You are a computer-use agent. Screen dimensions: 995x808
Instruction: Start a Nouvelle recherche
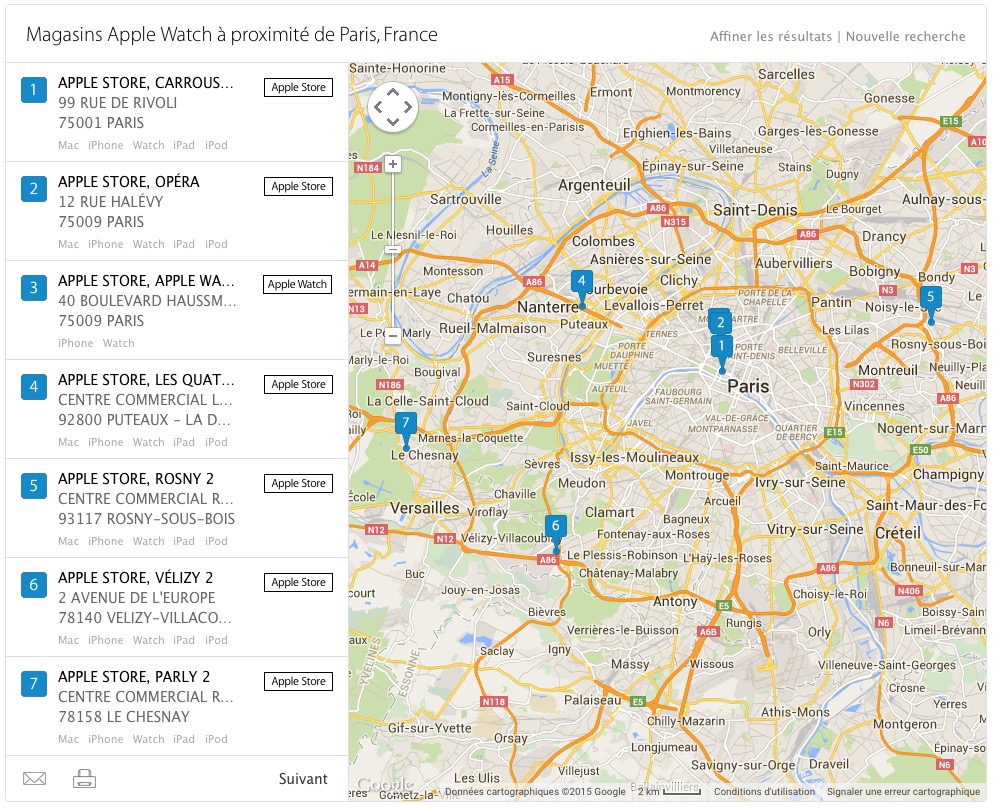(906, 36)
